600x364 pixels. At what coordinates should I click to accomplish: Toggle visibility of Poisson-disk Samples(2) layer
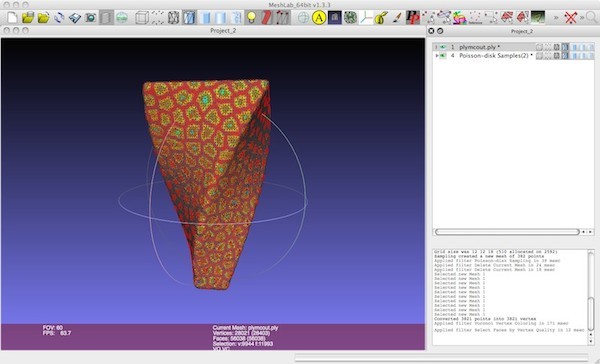443,56
